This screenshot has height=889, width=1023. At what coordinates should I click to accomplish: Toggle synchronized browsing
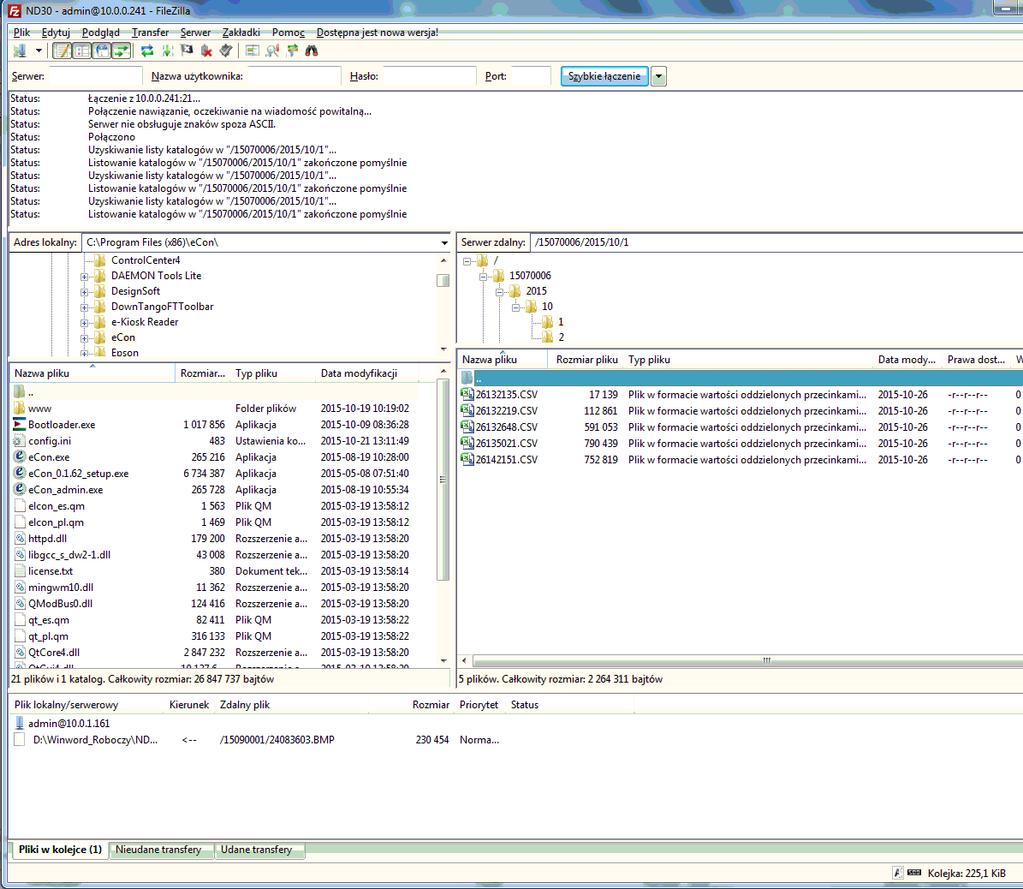coord(292,51)
